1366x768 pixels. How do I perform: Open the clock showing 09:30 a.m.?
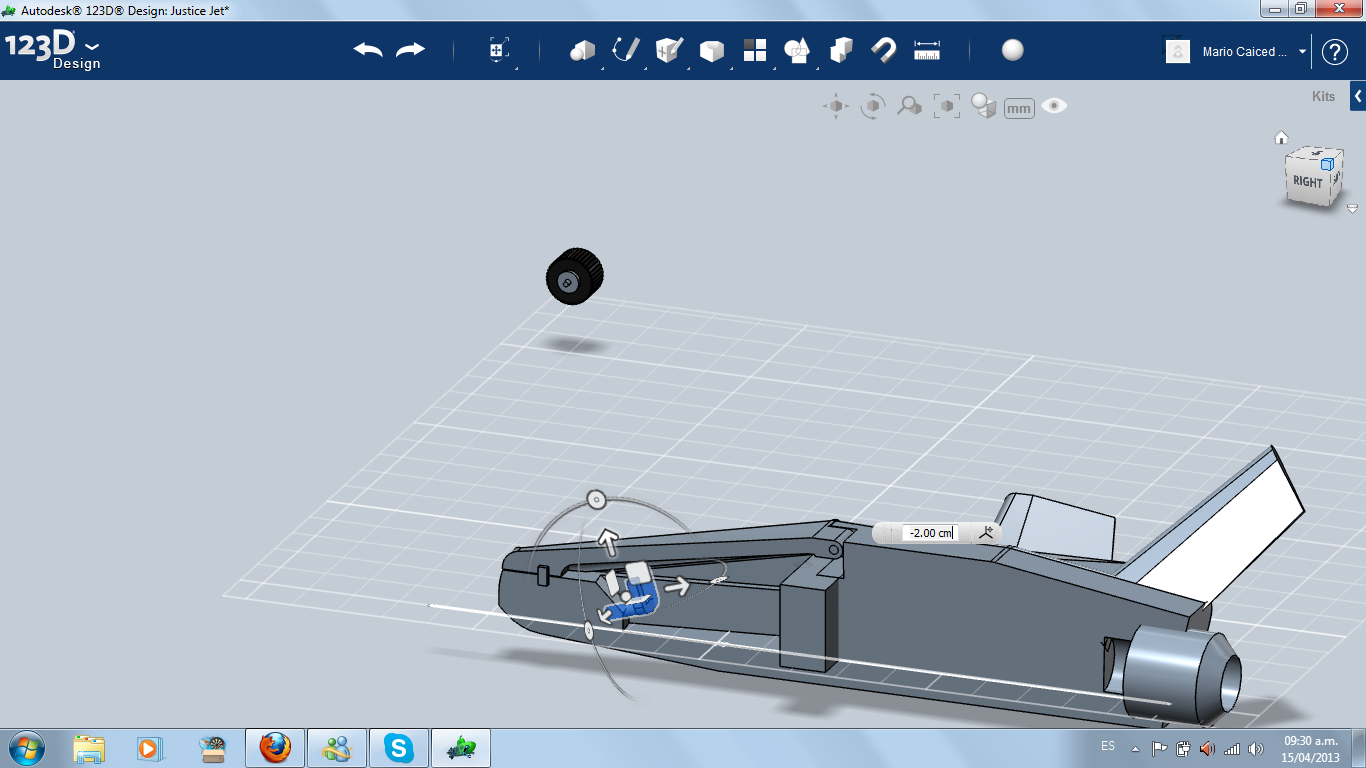[x=1310, y=748]
